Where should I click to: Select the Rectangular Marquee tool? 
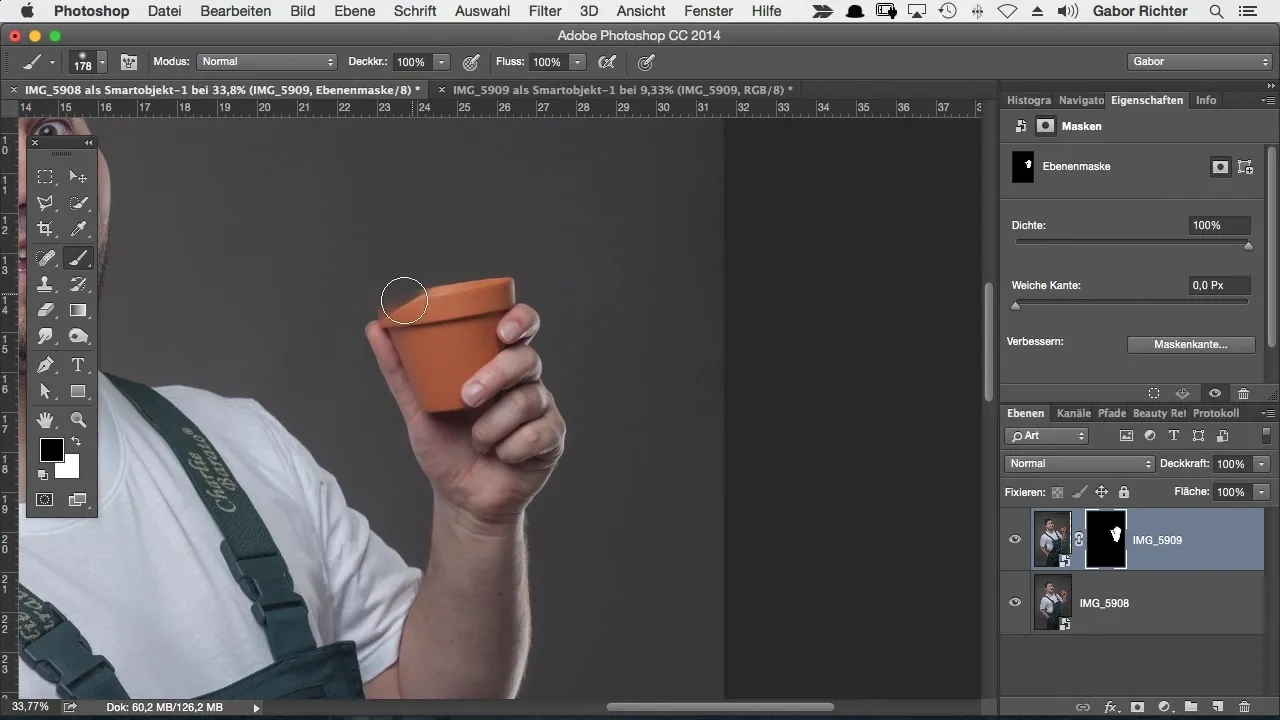[x=45, y=177]
